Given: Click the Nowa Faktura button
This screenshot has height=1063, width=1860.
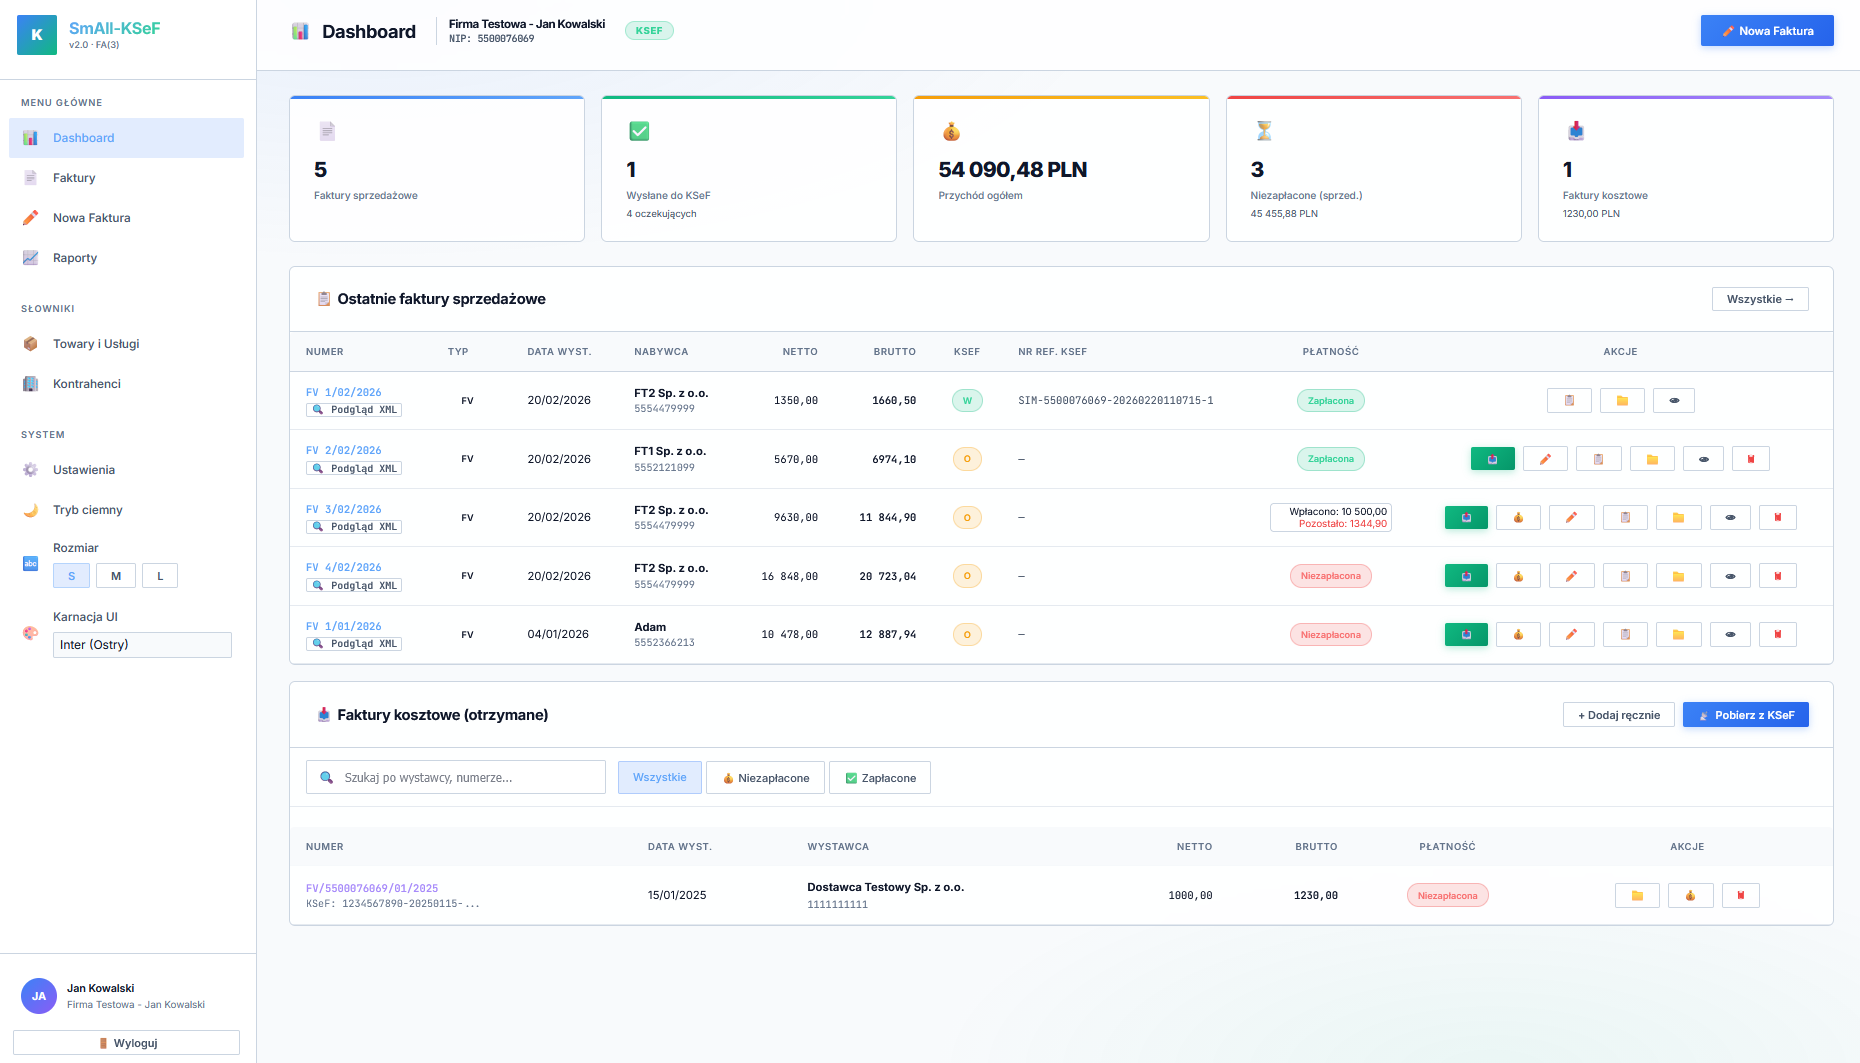Looking at the screenshot, I should point(1767,30).
